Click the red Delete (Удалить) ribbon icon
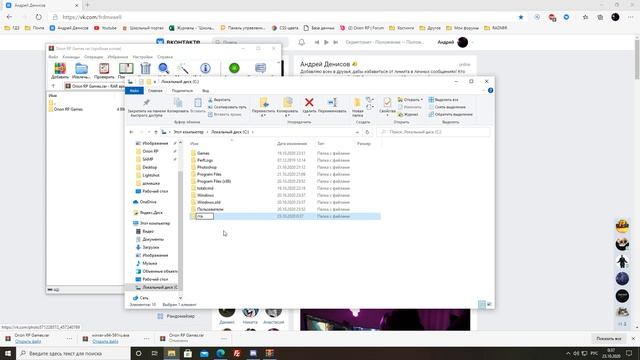640x360 pixels. [309, 105]
